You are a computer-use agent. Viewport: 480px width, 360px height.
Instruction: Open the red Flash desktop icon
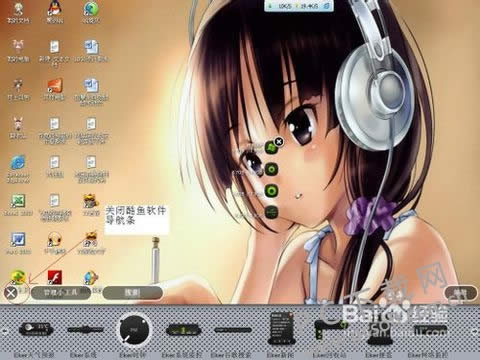55,277
